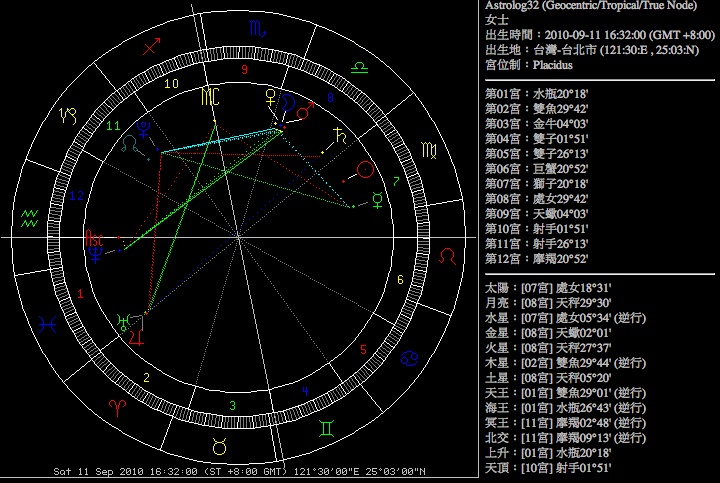
Task: Click the red Aries ram symbol
Action: coord(117,408)
